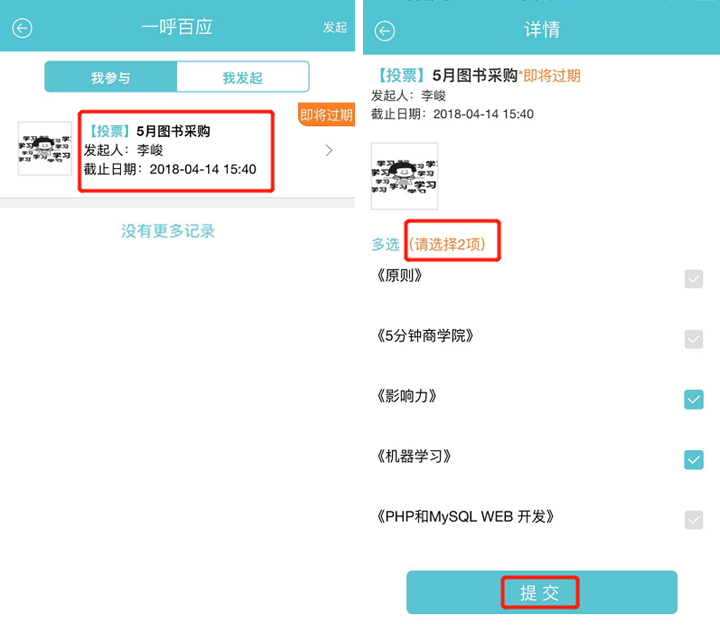720x638 pixels.
Task: Tap the 【投票】5月图书采购 detail title
Action: 447,75
